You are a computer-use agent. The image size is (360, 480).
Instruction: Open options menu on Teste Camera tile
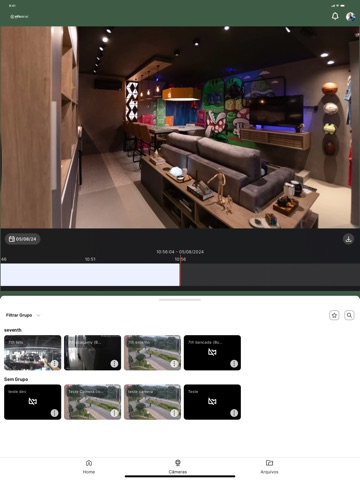click(114, 413)
